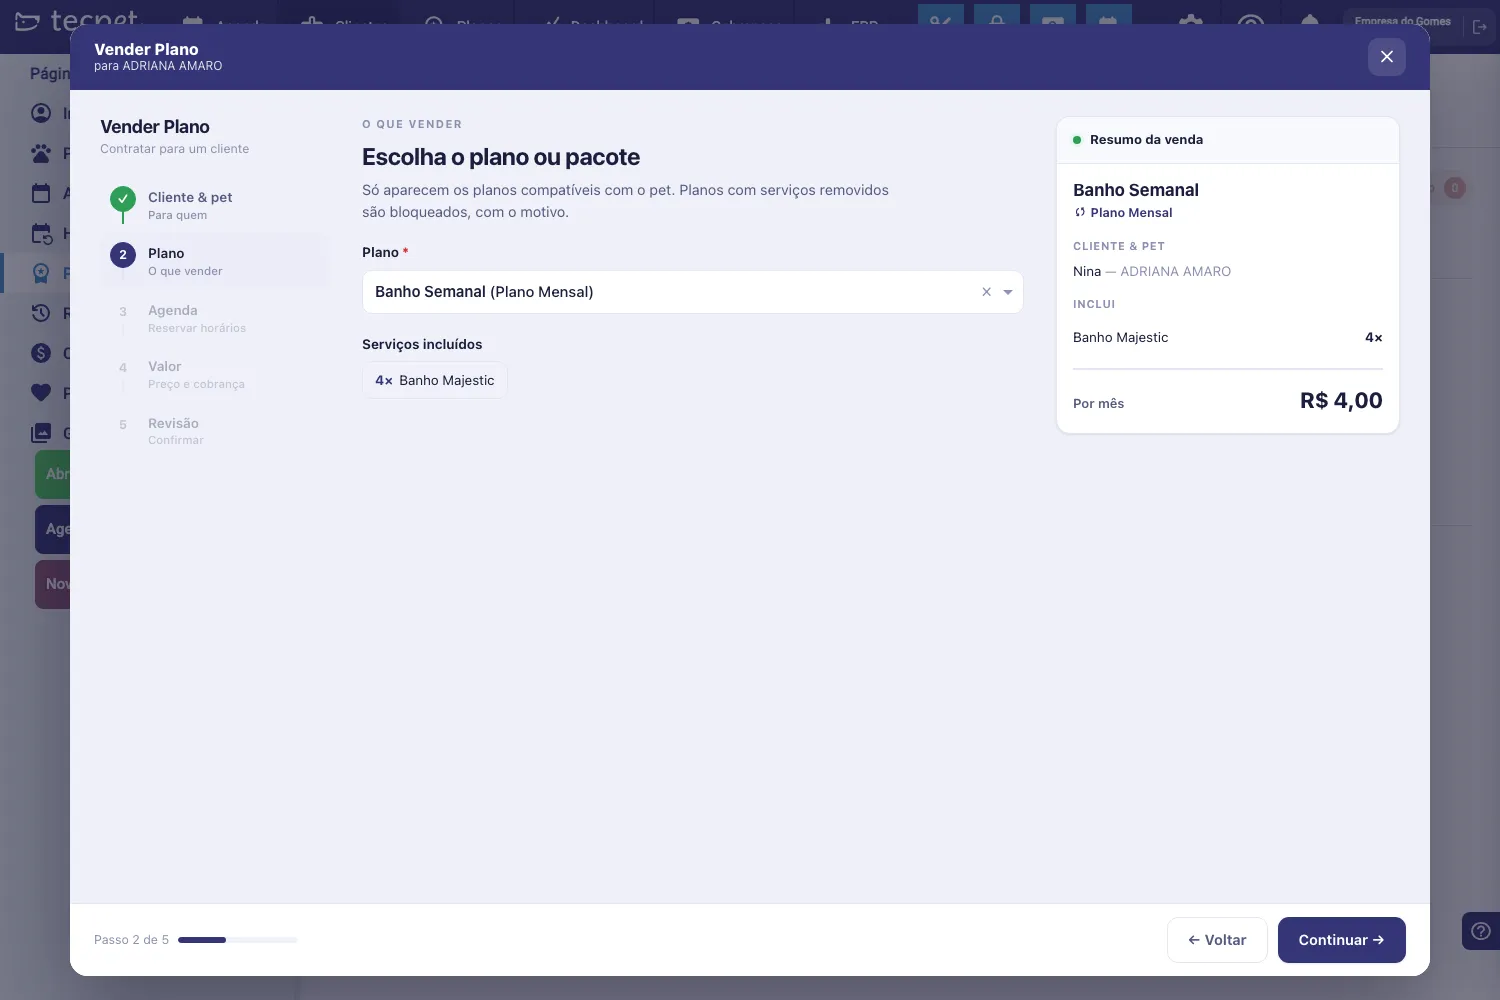This screenshot has height=1000, width=1500.
Task: Click the recurring icon beside Plano Mensal
Action: [x=1080, y=212]
